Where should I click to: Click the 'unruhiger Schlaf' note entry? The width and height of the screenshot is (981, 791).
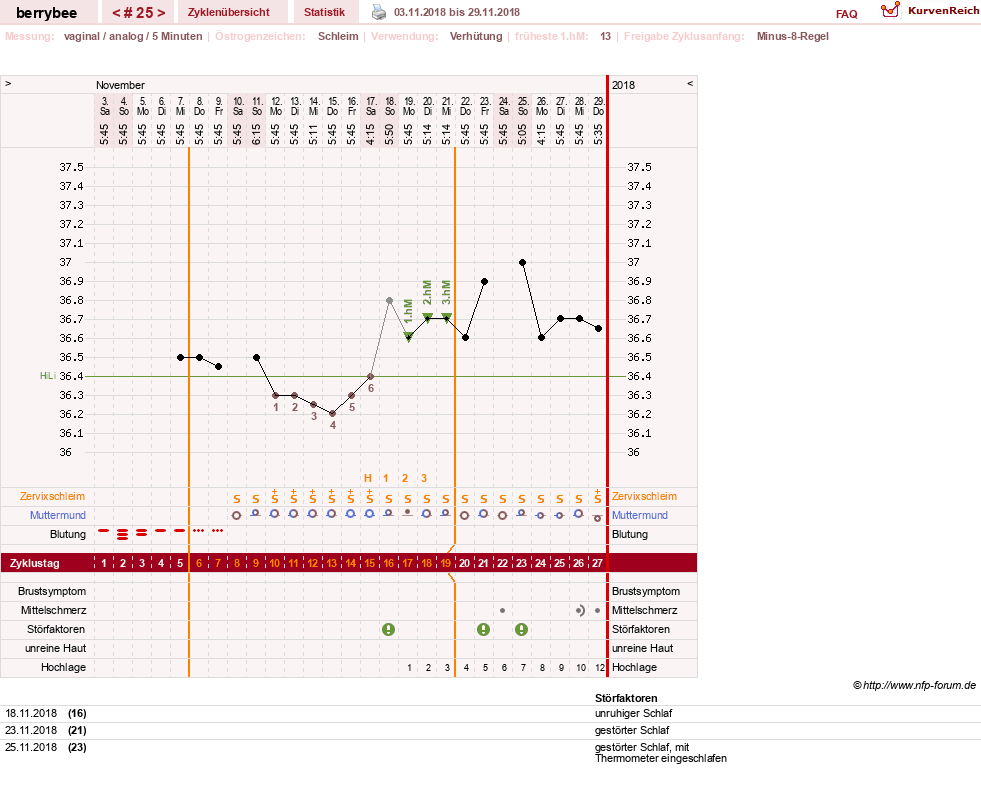[x=634, y=713]
